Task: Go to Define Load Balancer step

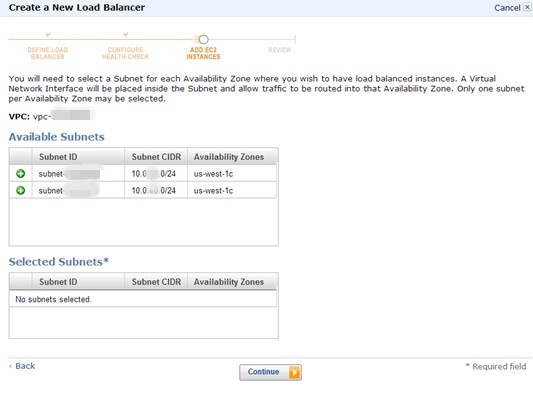Action: (x=48, y=53)
